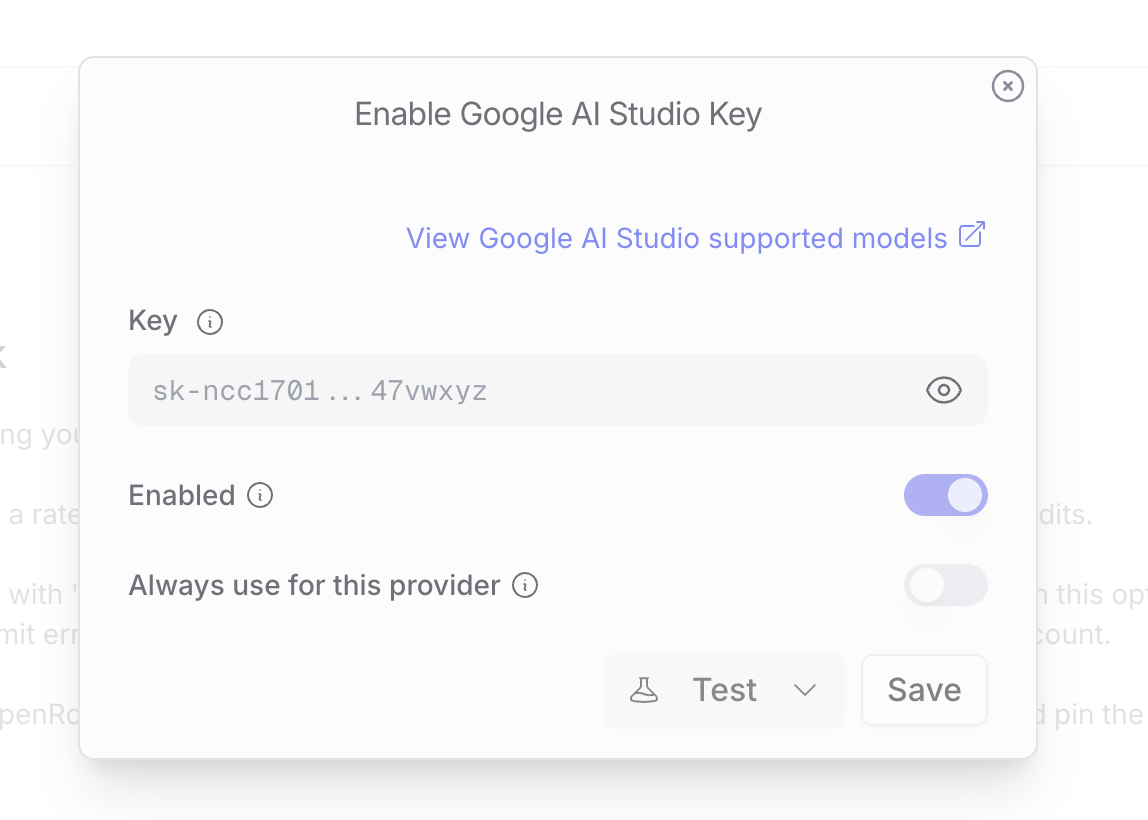This screenshot has width=1148, height=820.
Task: Click the eye icon in the key field
Action: coord(944,390)
